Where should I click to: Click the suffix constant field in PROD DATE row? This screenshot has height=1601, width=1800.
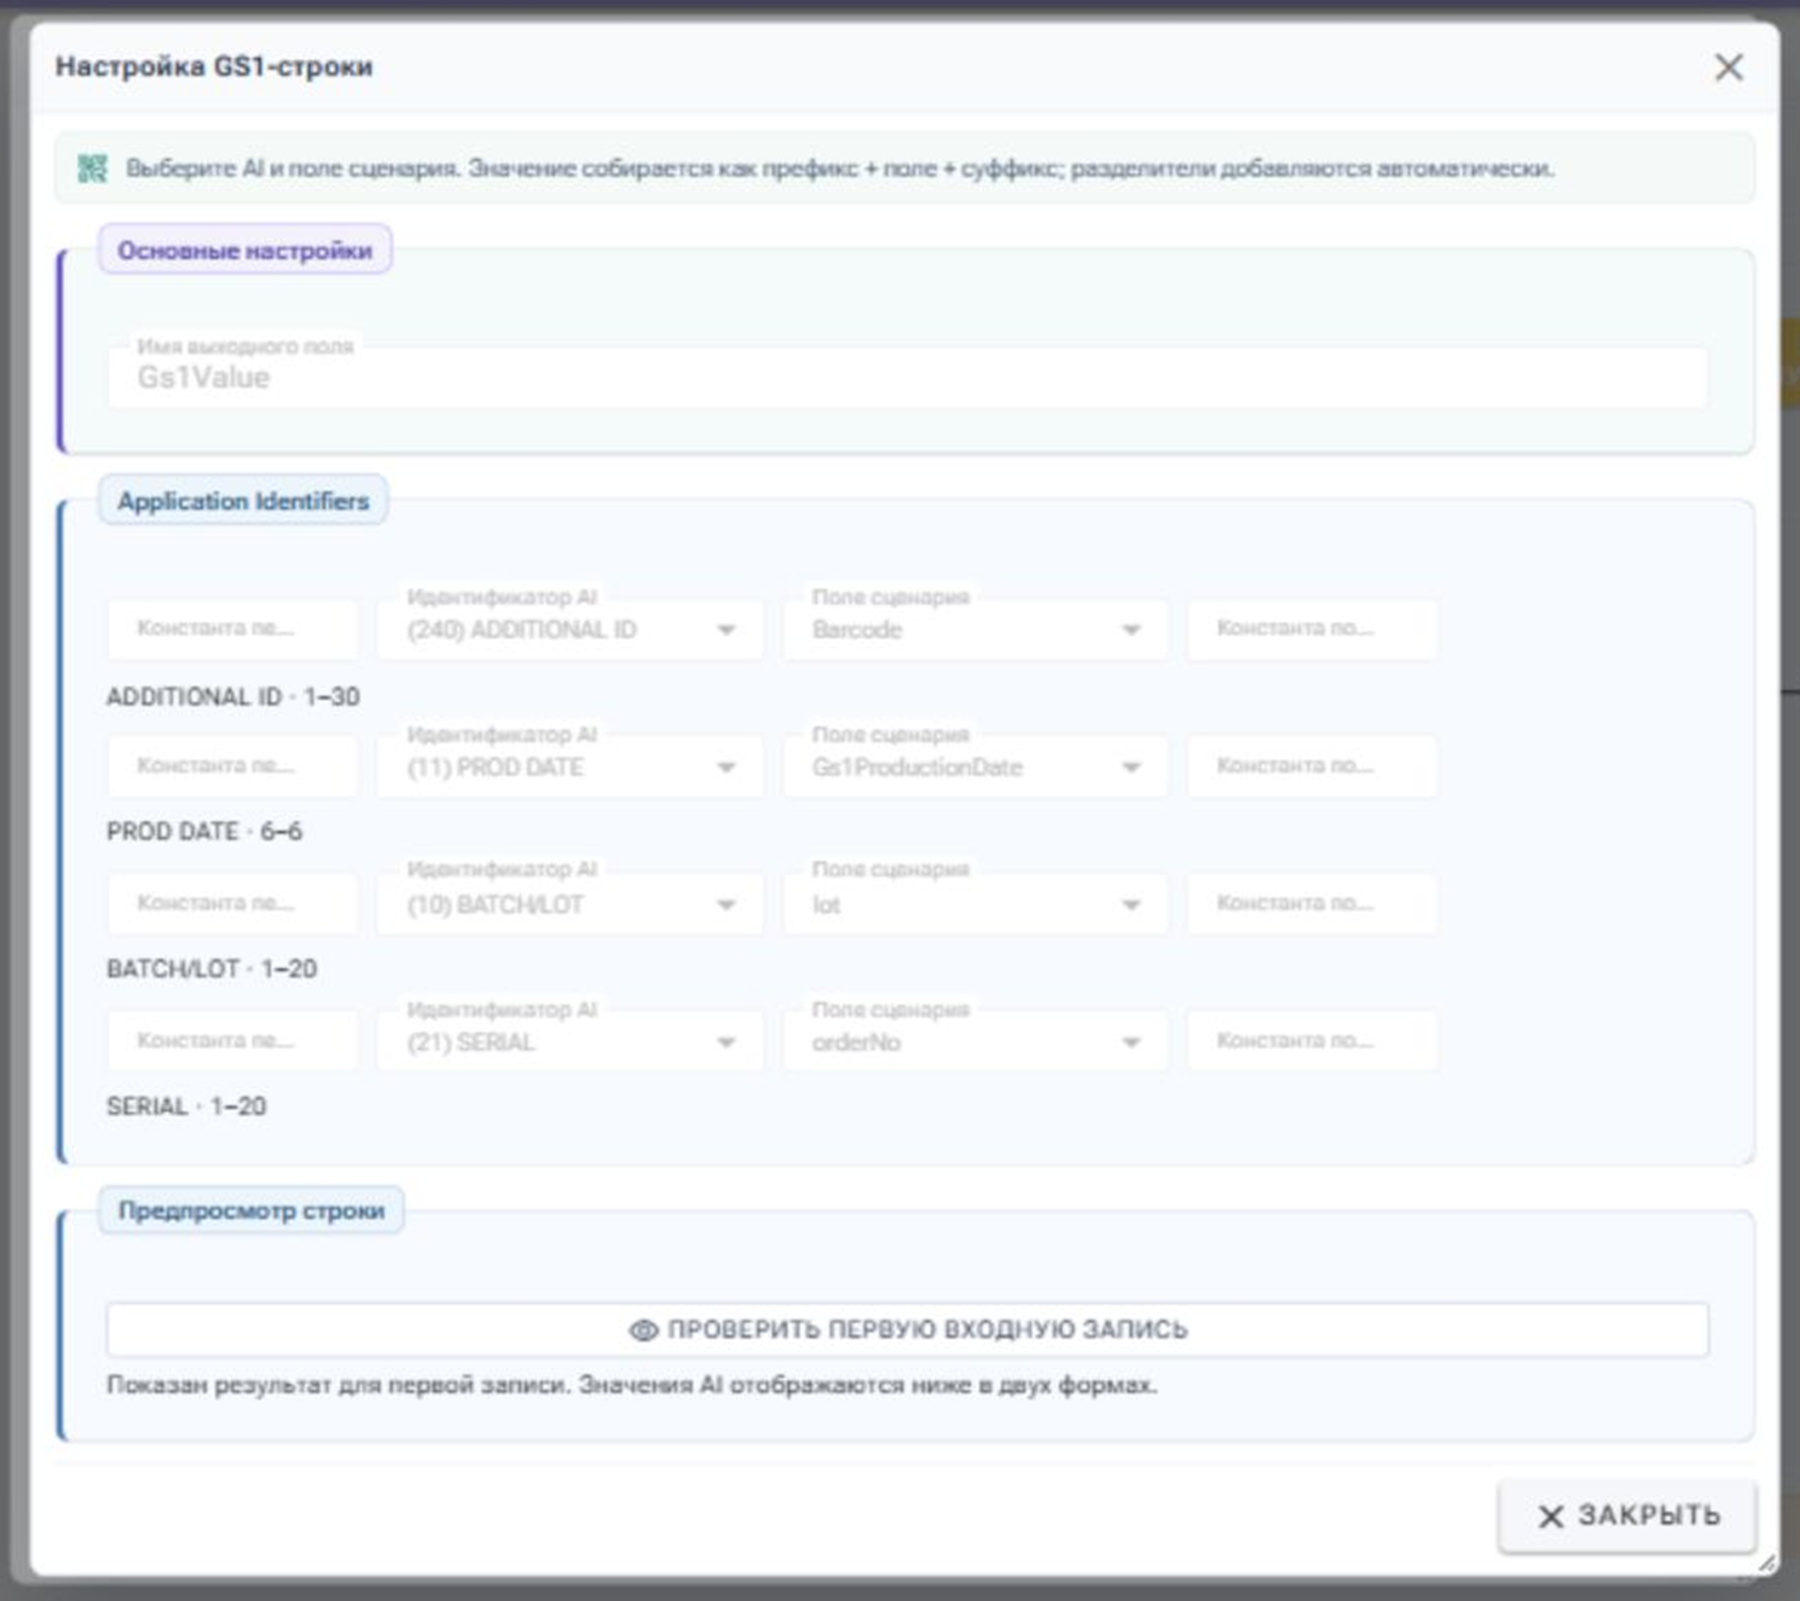click(x=1312, y=768)
